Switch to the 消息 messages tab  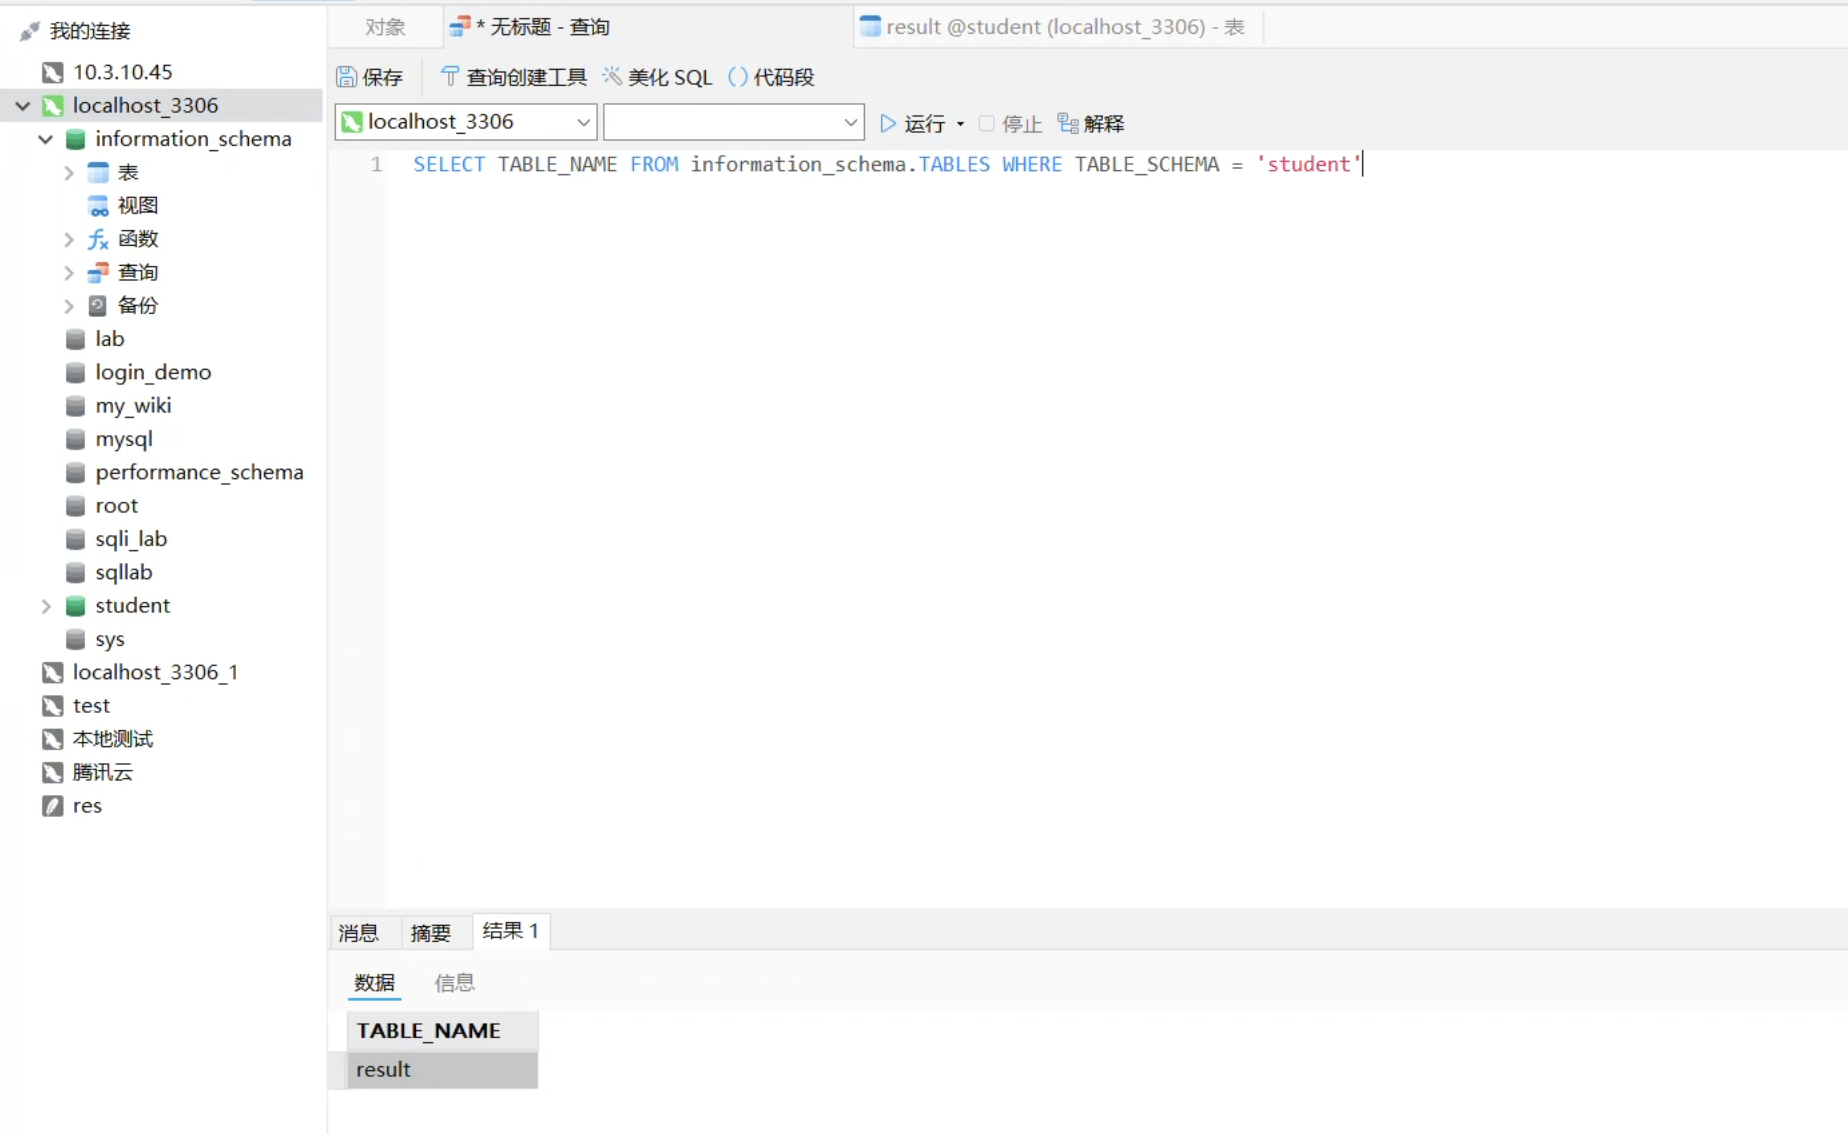(x=358, y=933)
